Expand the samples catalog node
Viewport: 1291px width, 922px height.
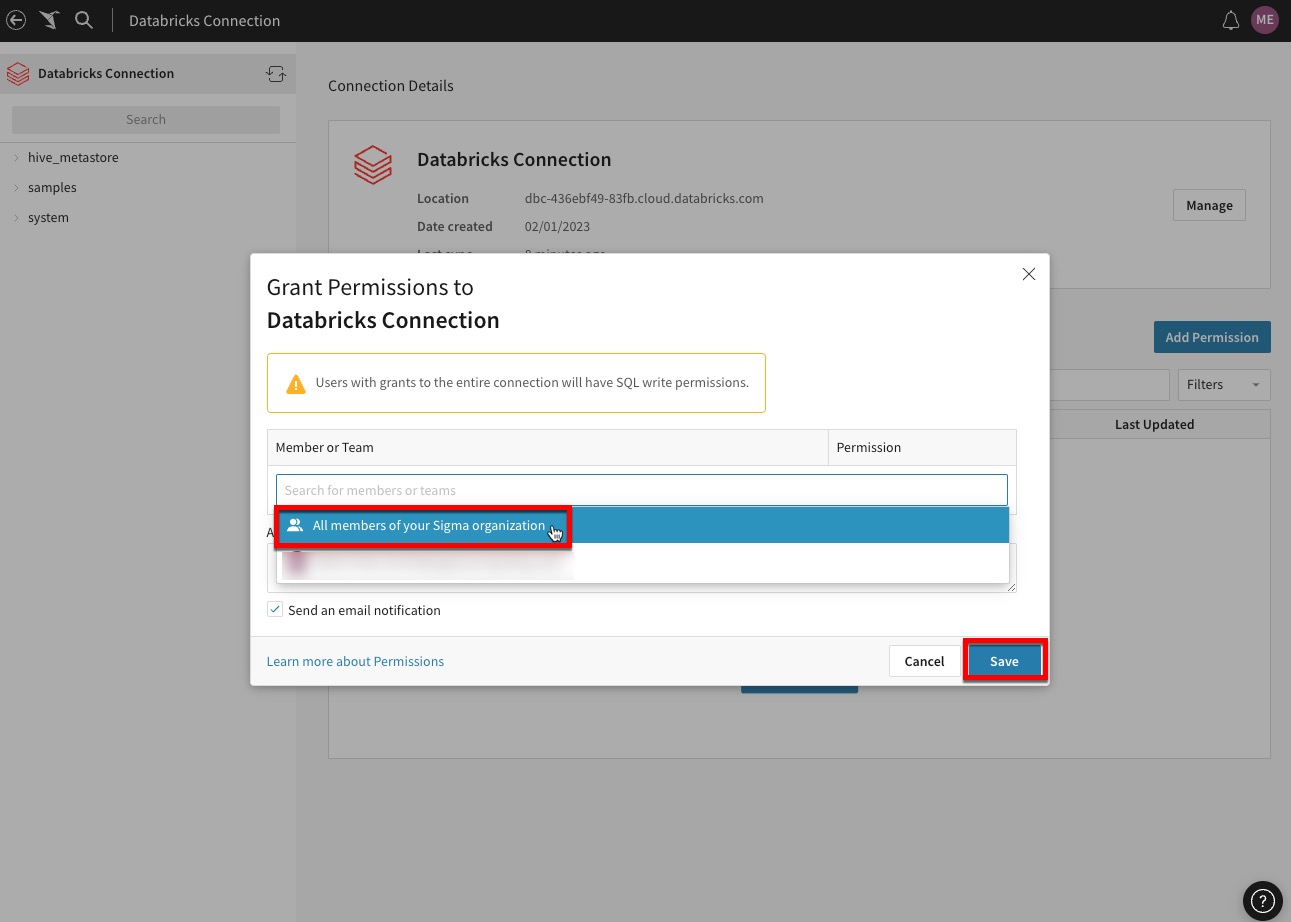click(x=17, y=188)
